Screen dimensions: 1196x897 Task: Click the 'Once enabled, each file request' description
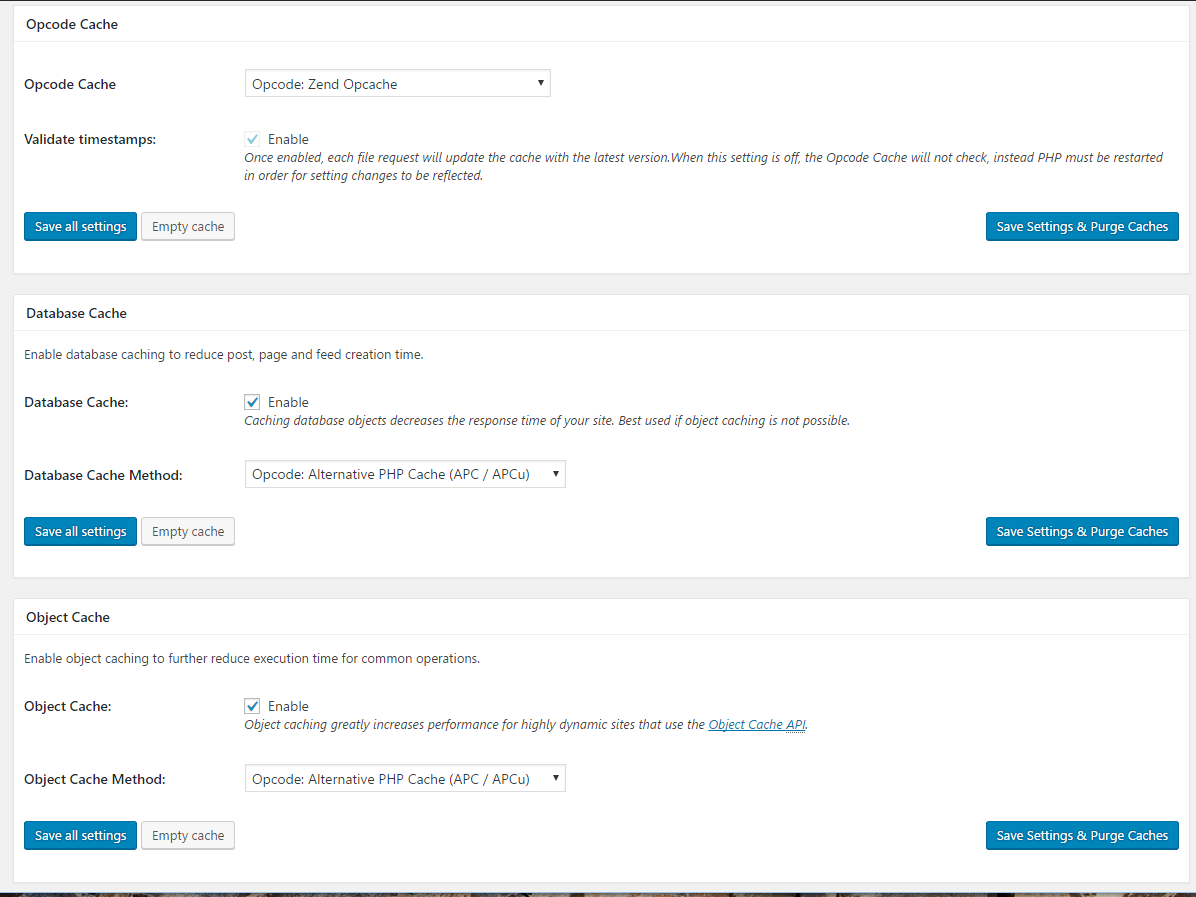(703, 166)
